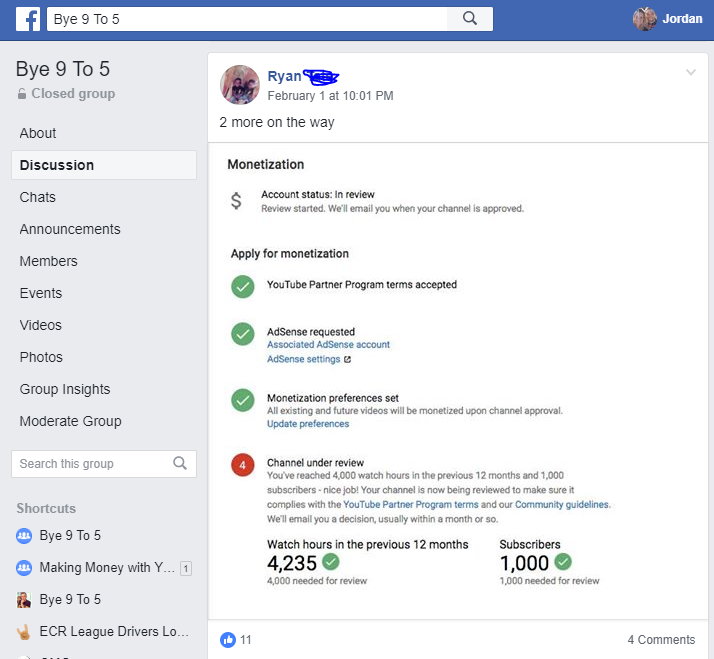This screenshot has width=714, height=659.
Task: View Group Insights
Action: (65, 389)
